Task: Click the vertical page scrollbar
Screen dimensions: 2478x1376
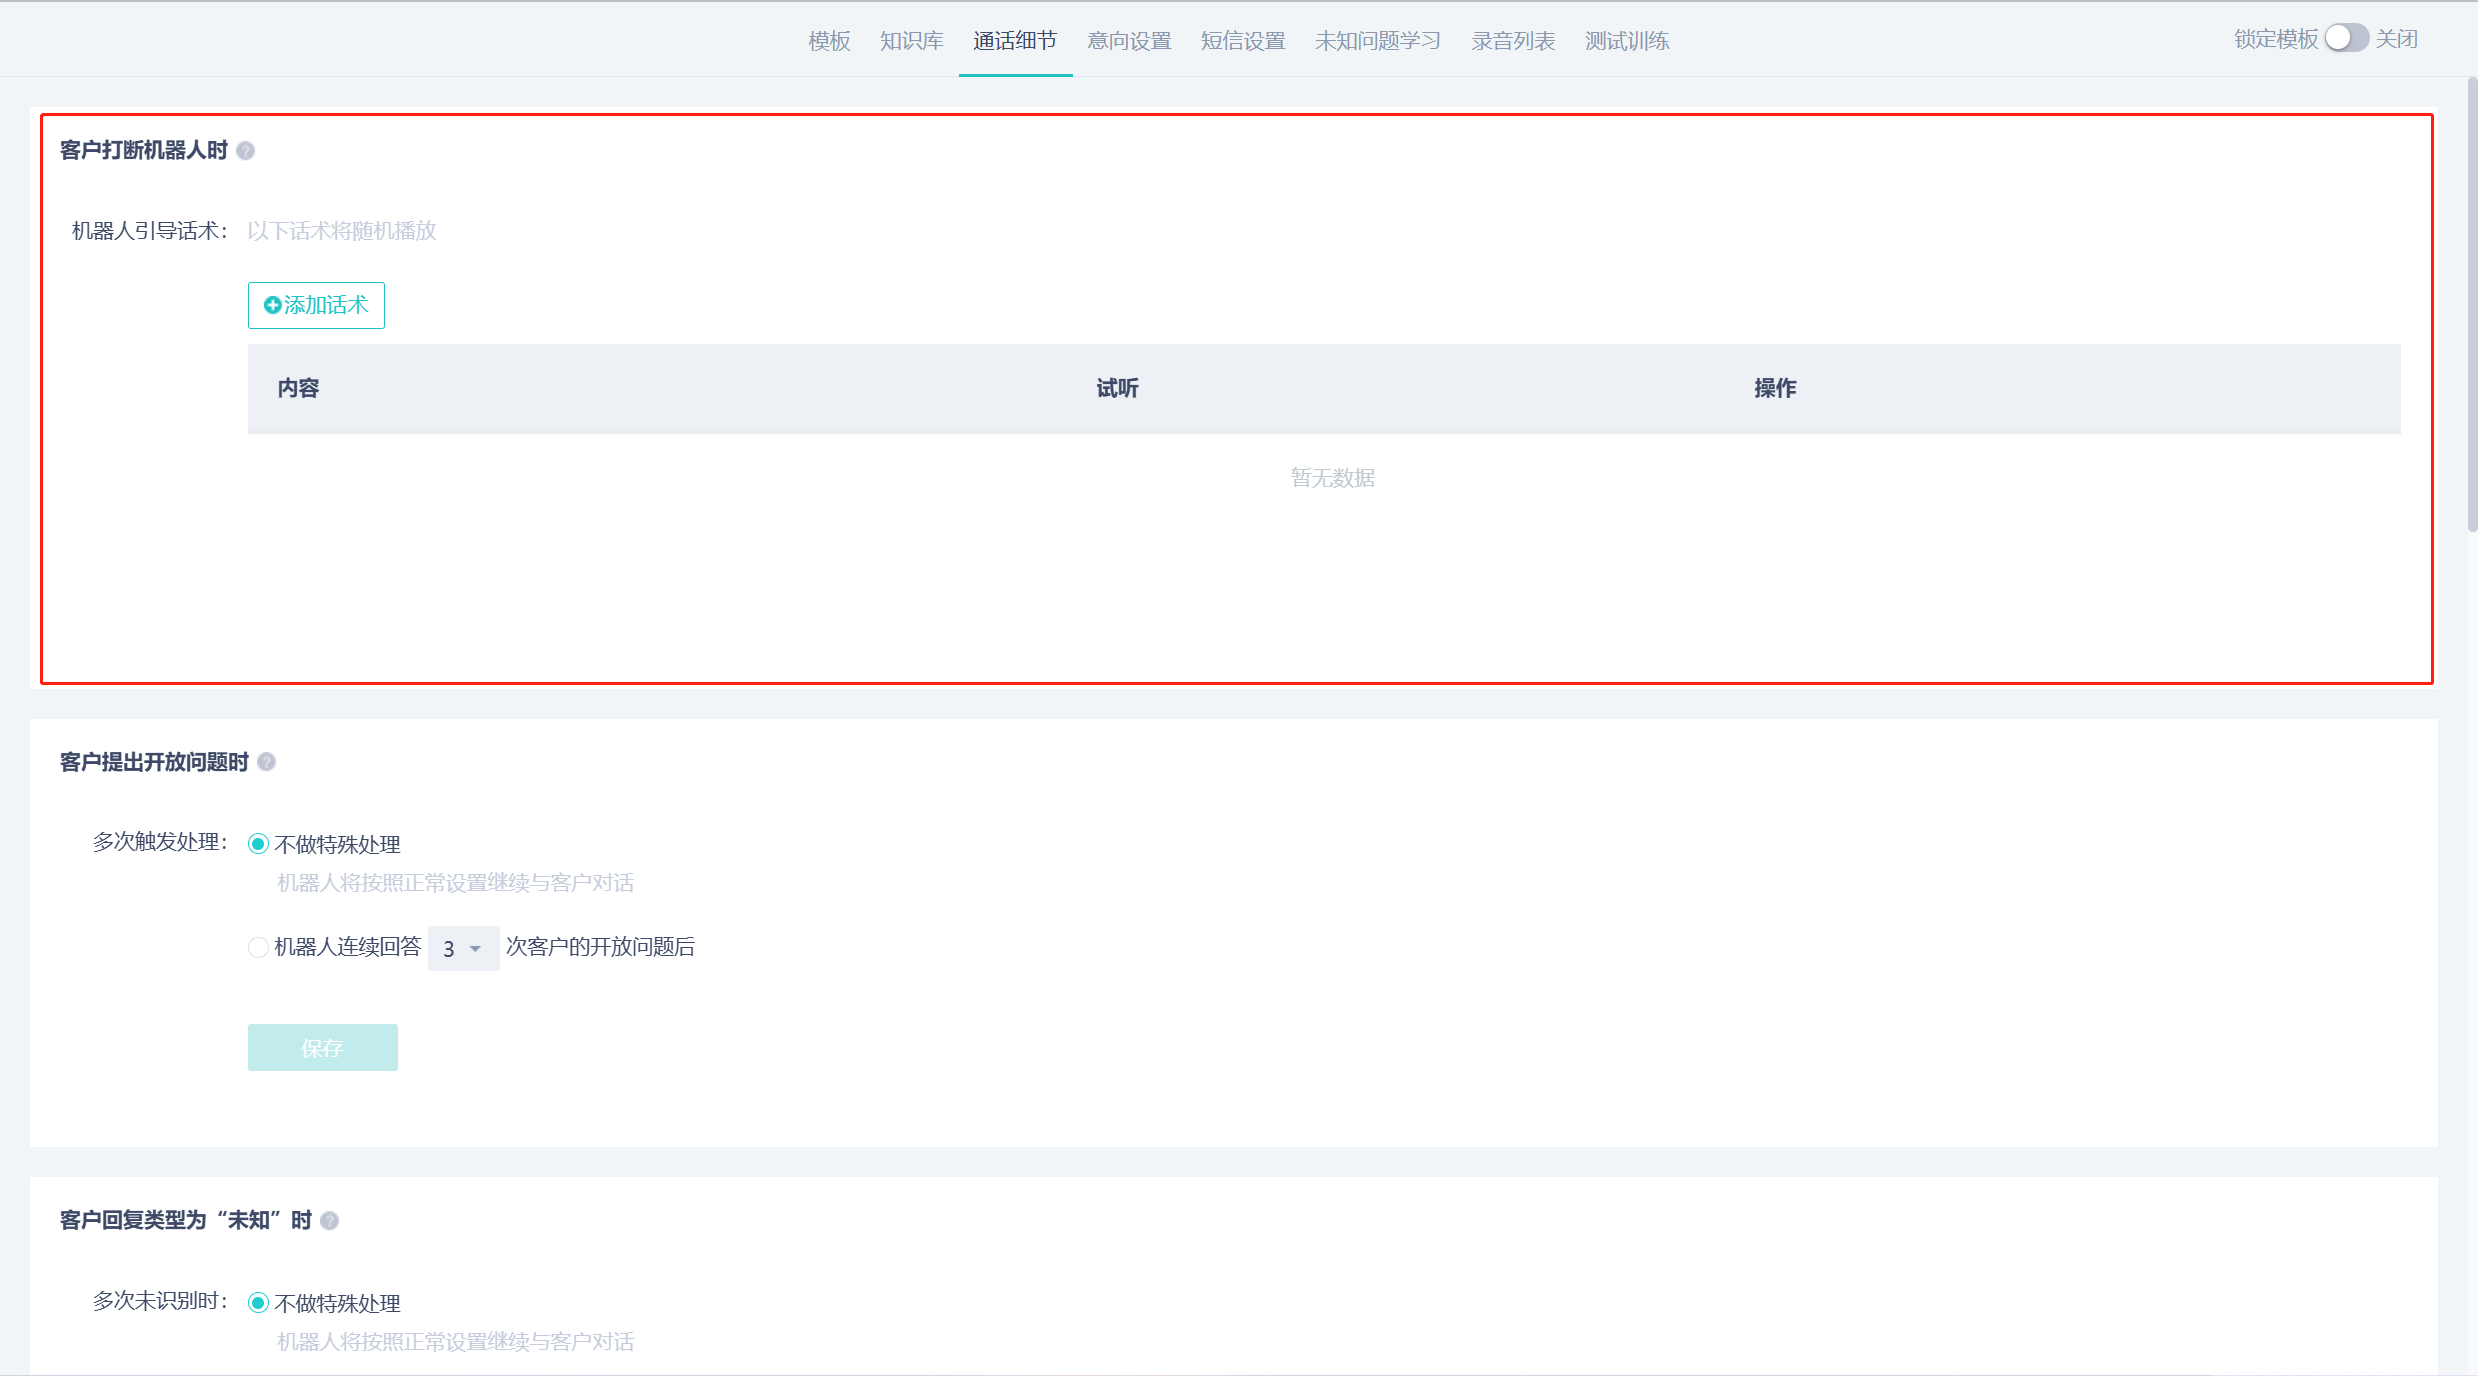Action: (x=2471, y=305)
